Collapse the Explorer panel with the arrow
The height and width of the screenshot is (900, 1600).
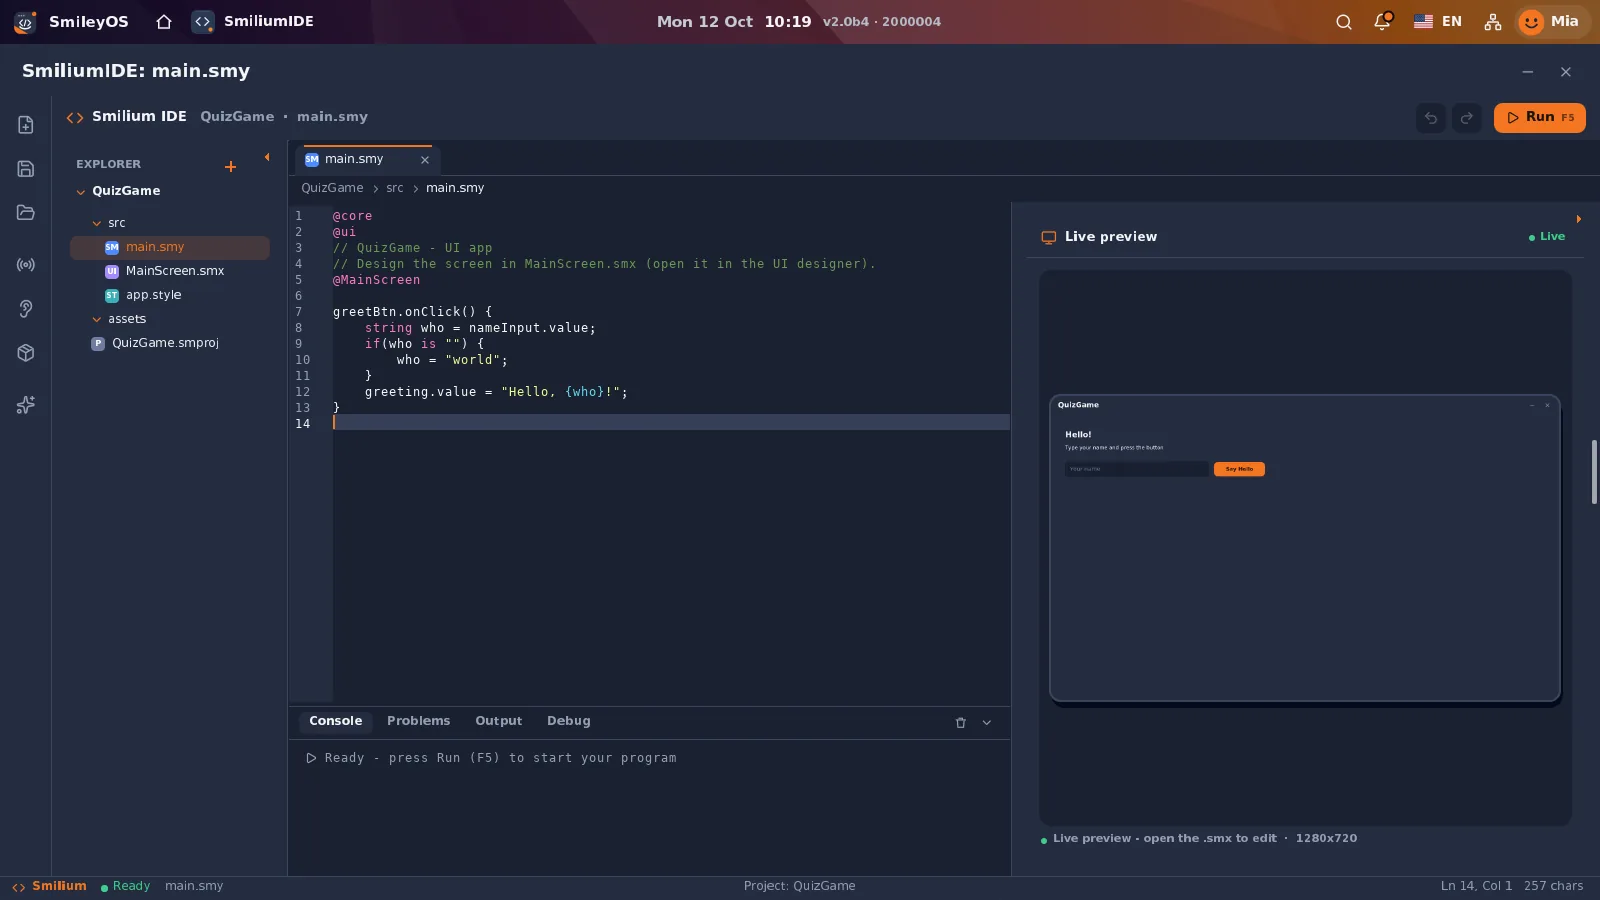click(x=267, y=157)
